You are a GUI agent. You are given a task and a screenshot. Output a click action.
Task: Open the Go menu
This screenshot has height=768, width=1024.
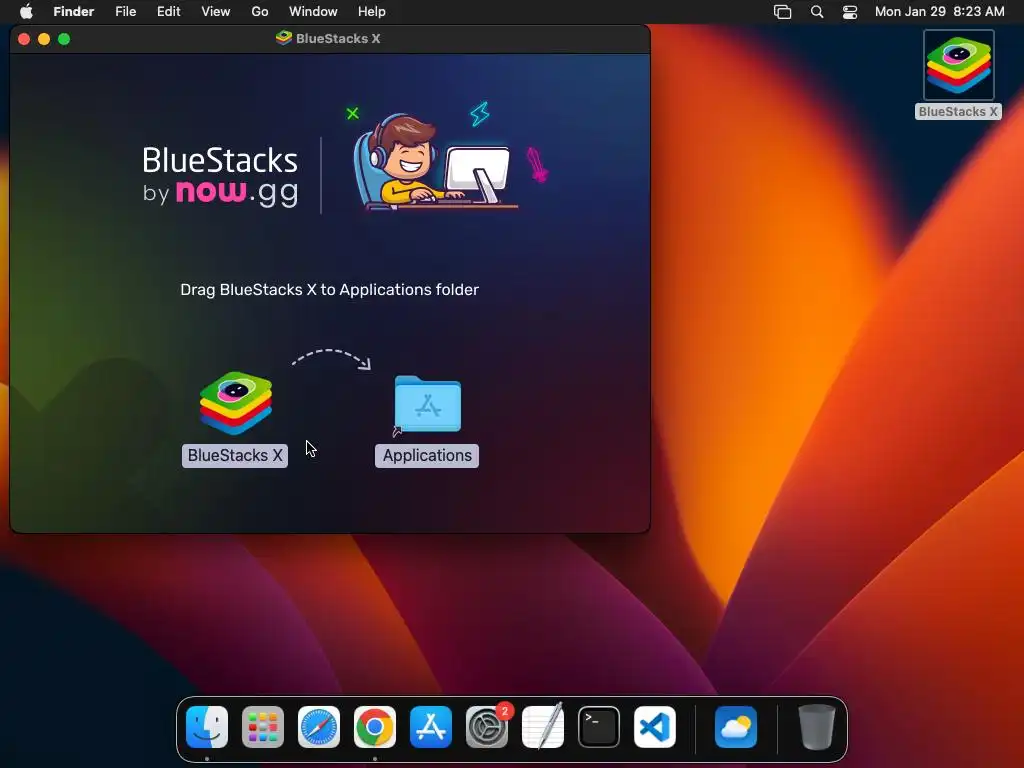260,12
